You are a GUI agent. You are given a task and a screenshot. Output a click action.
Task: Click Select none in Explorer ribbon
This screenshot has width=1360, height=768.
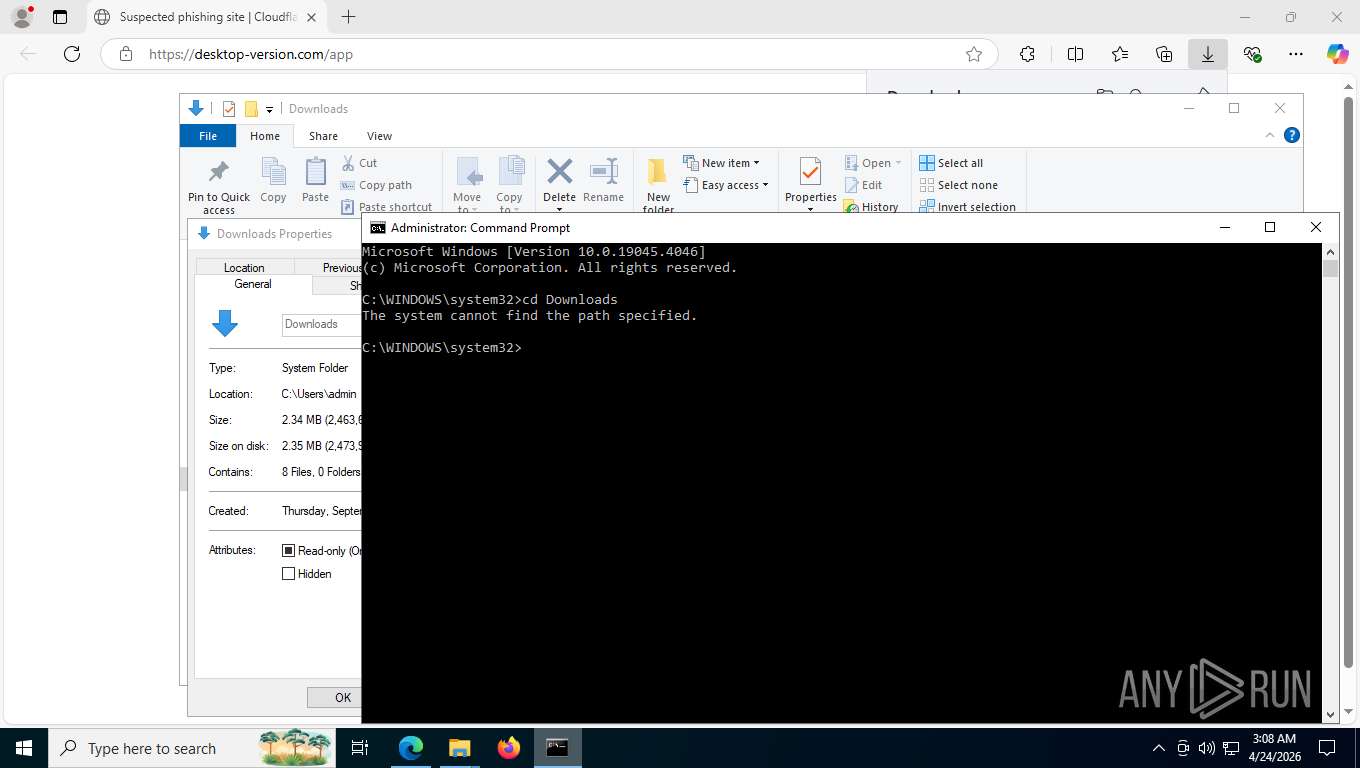958,185
